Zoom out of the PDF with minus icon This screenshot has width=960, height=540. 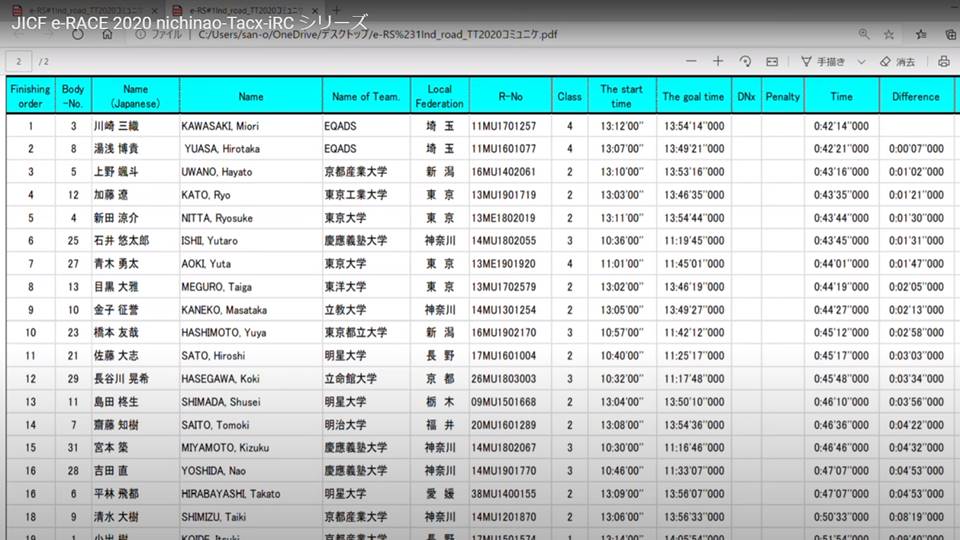pyautogui.click(x=691, y=61)
